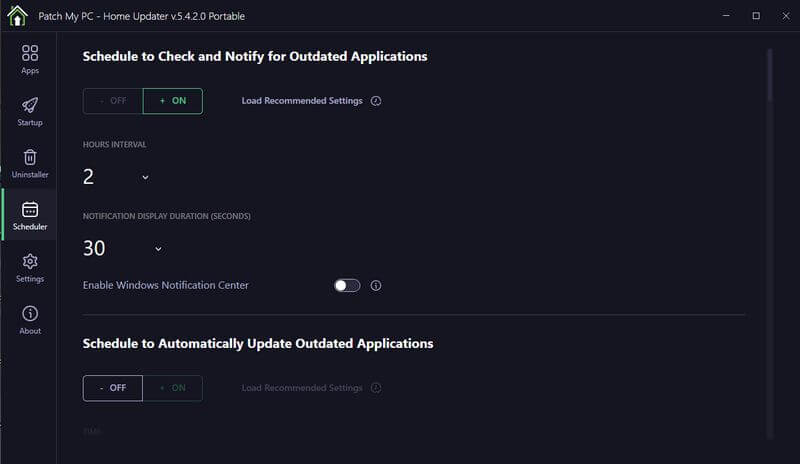Viewport: 800px width, 464px height.
Task: Click info icon beside Load Recommended Settings
Action: click(376, 101)
